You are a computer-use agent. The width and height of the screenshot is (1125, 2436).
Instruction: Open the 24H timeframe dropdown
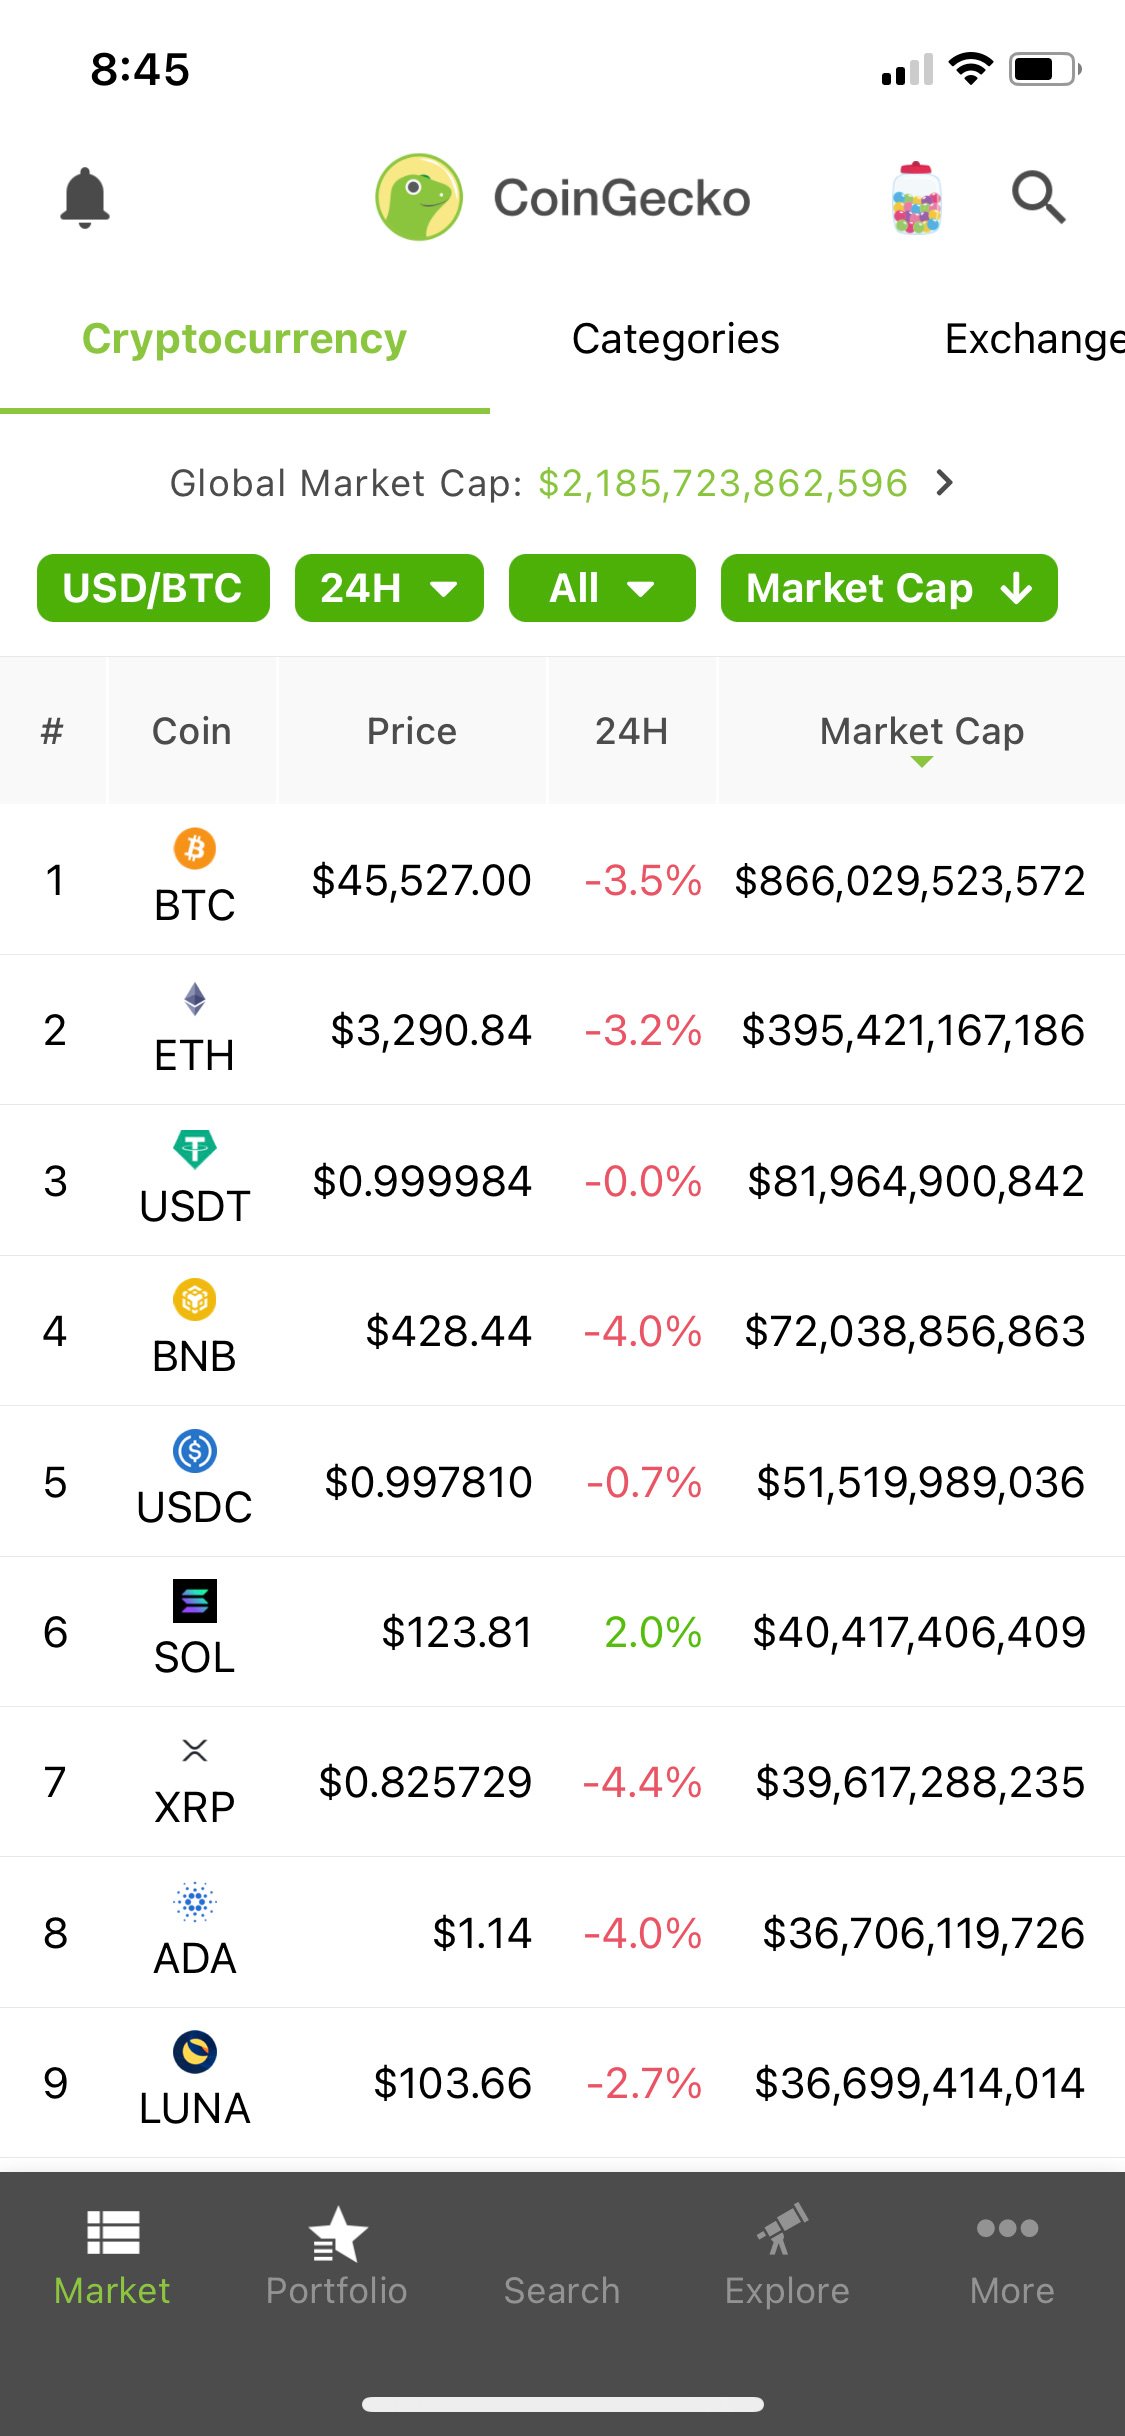pos(389,588)
